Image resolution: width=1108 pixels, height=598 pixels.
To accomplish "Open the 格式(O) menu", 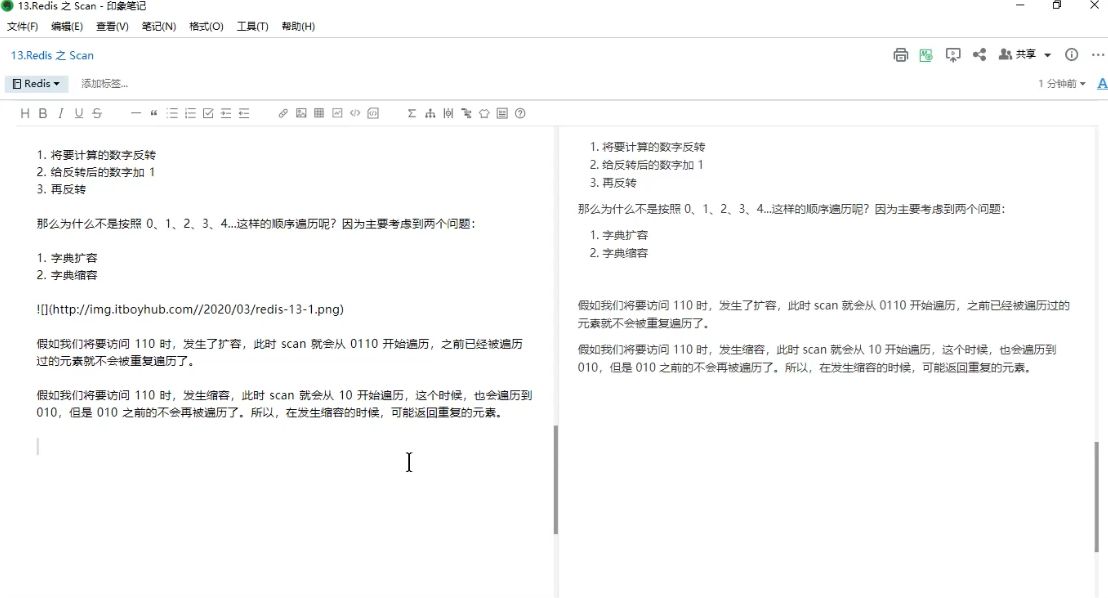I will click(x=206, y=26).
